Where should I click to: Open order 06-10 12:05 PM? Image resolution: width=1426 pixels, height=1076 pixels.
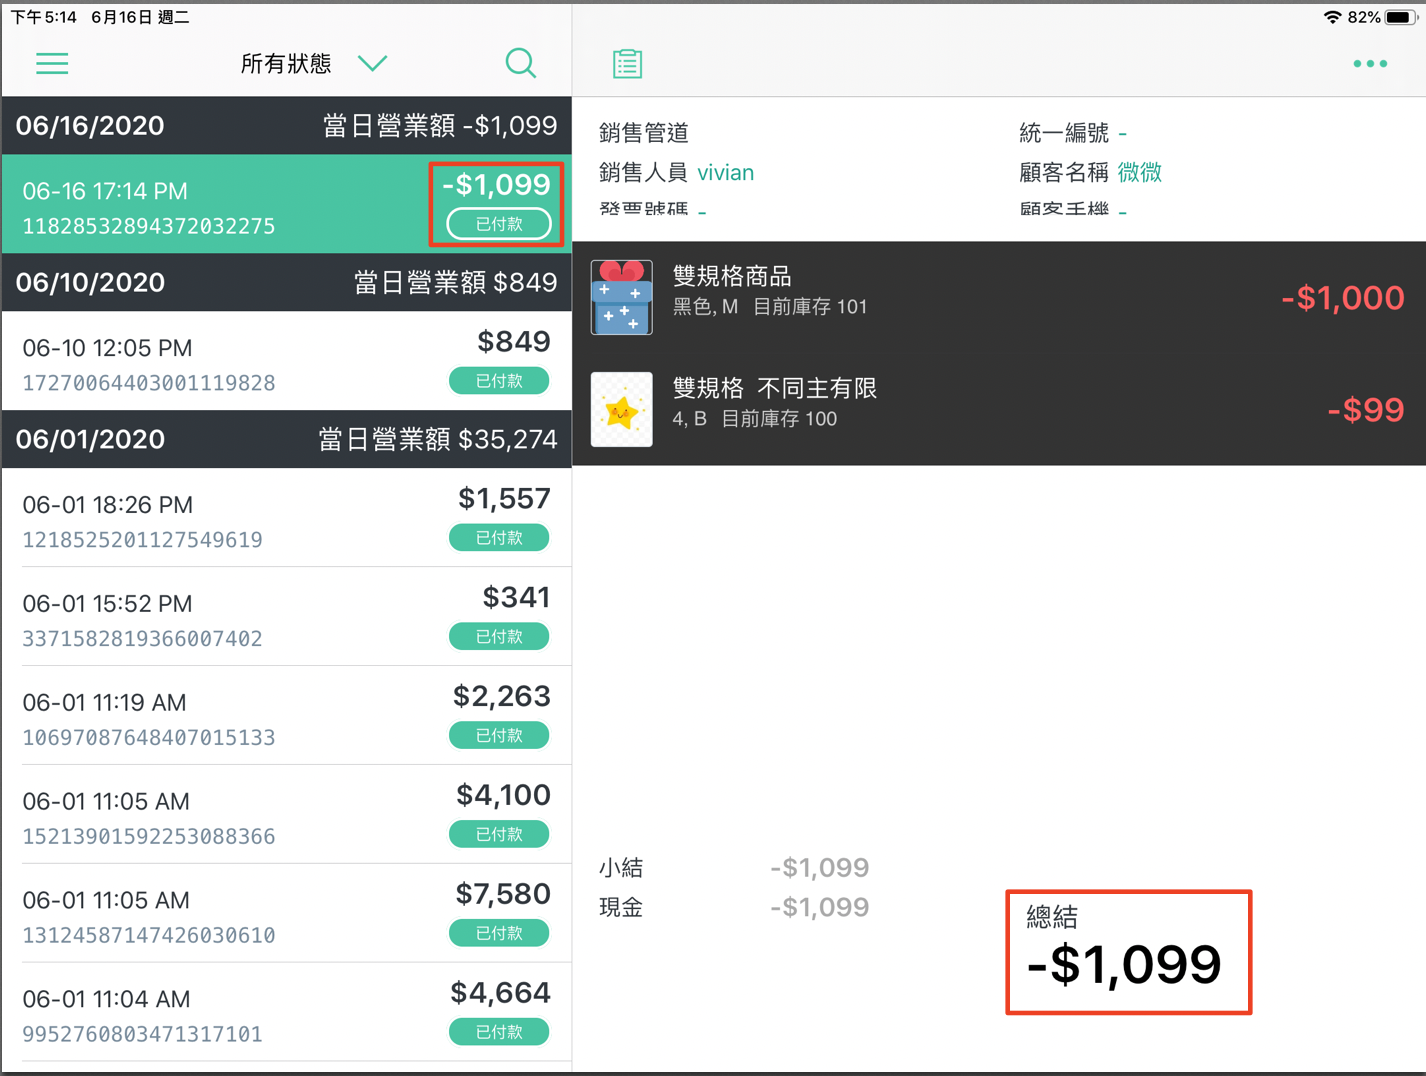tap(286, 361)
